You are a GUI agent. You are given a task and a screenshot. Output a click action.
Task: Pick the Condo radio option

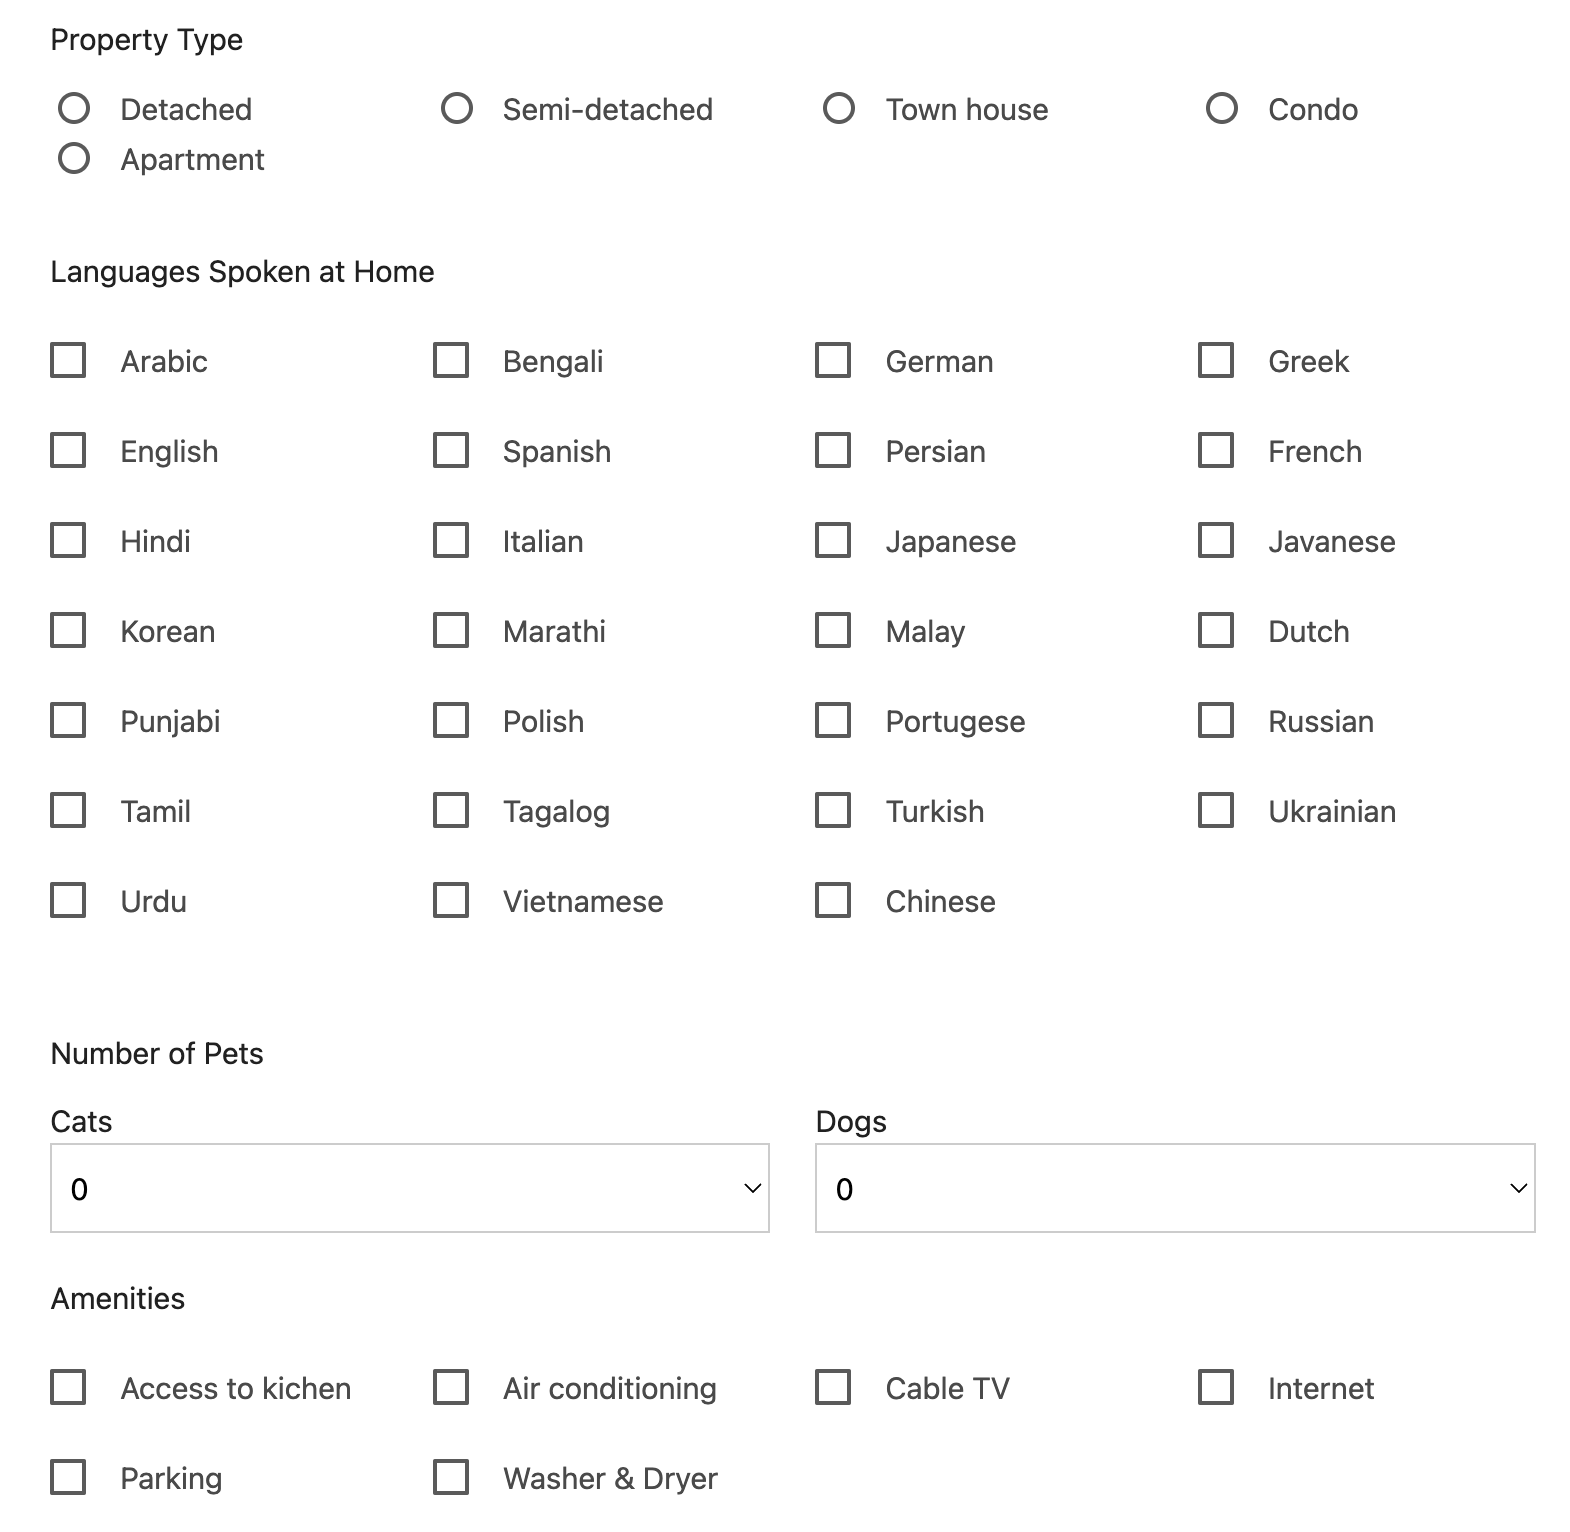(x=1222, y=108)
